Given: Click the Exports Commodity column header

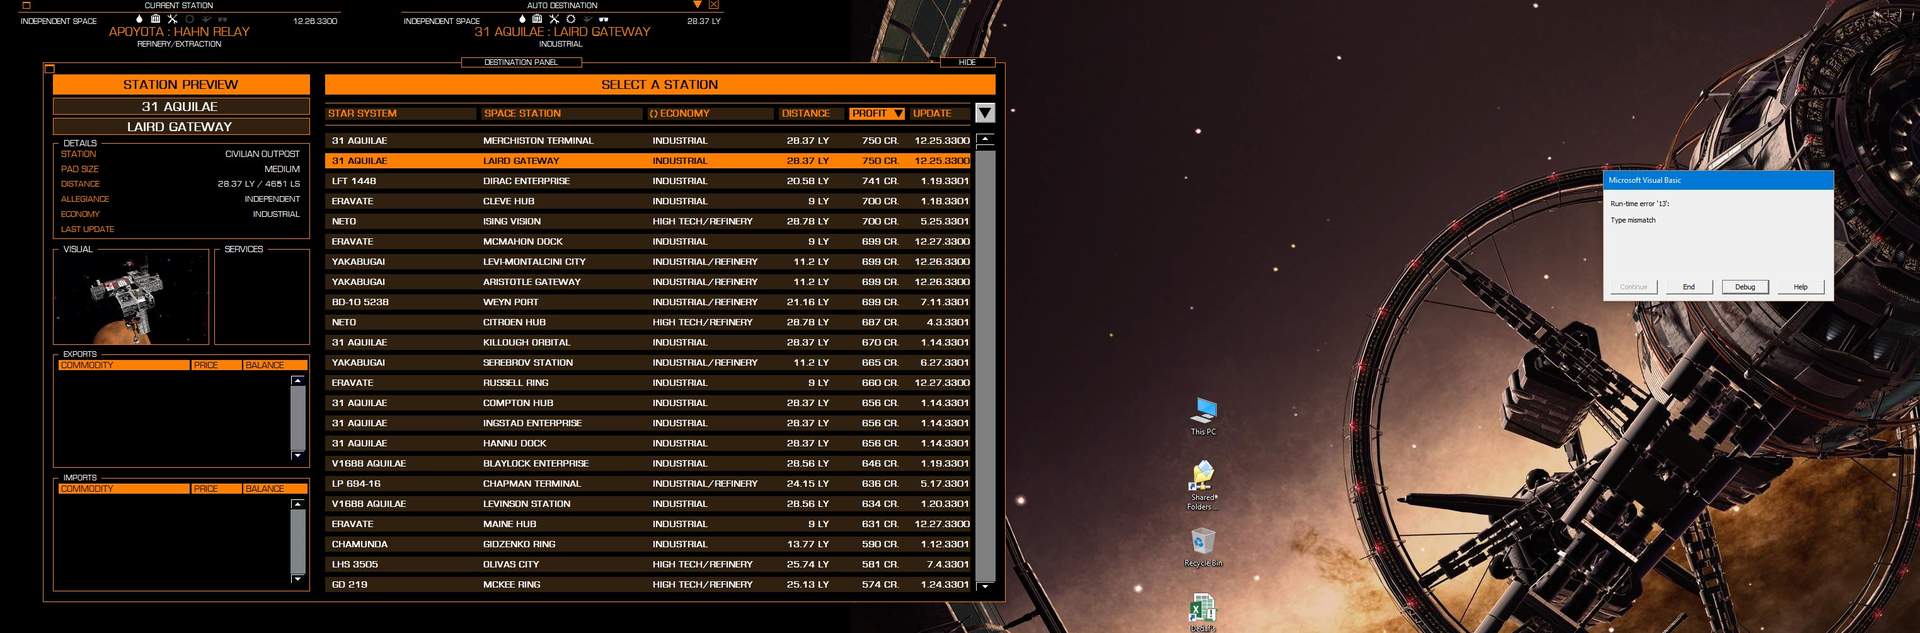Looking at the screenshot, I should click(x=124, y=365).
